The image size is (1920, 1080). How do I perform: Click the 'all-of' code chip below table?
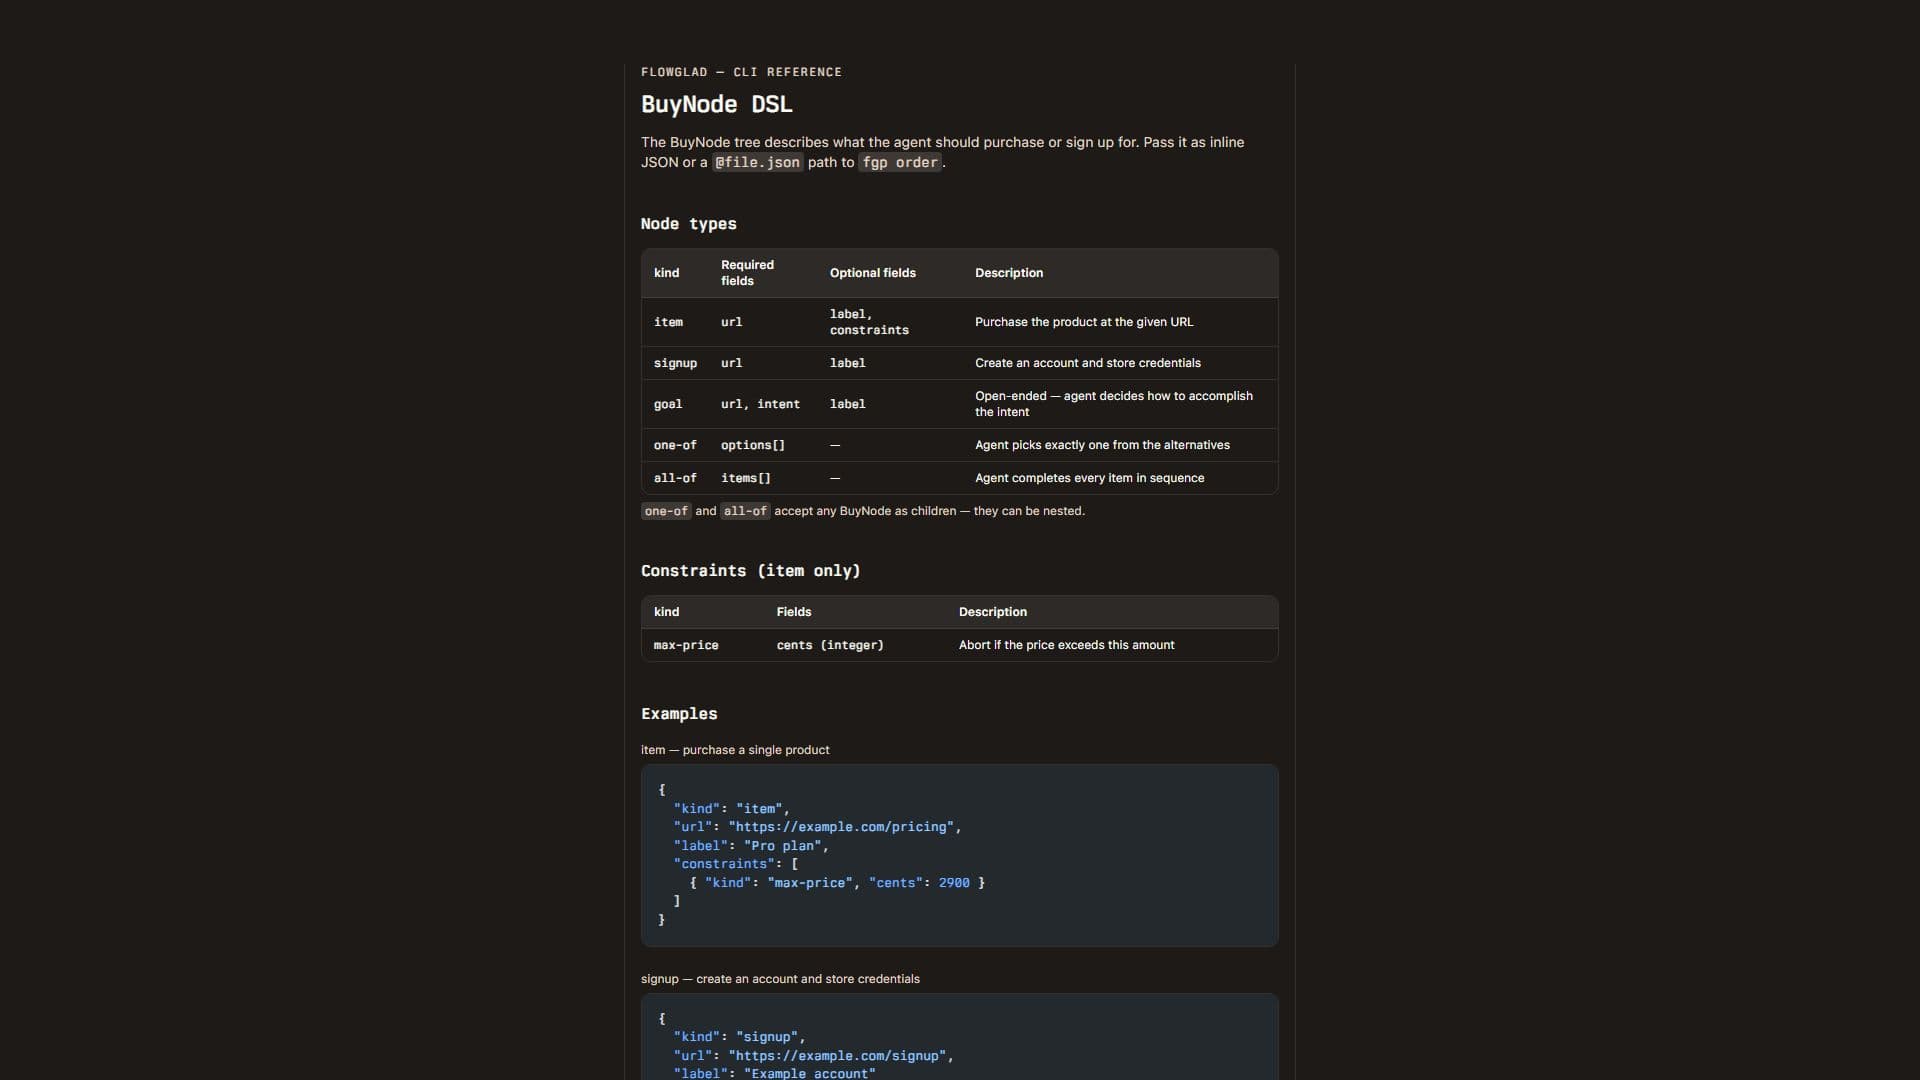click(745, 511)
